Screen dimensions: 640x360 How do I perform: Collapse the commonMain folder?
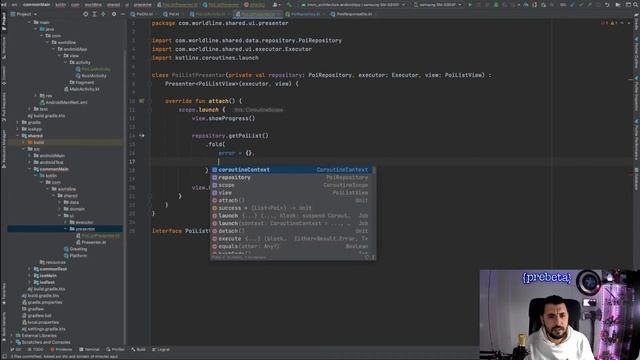[30, 169]
